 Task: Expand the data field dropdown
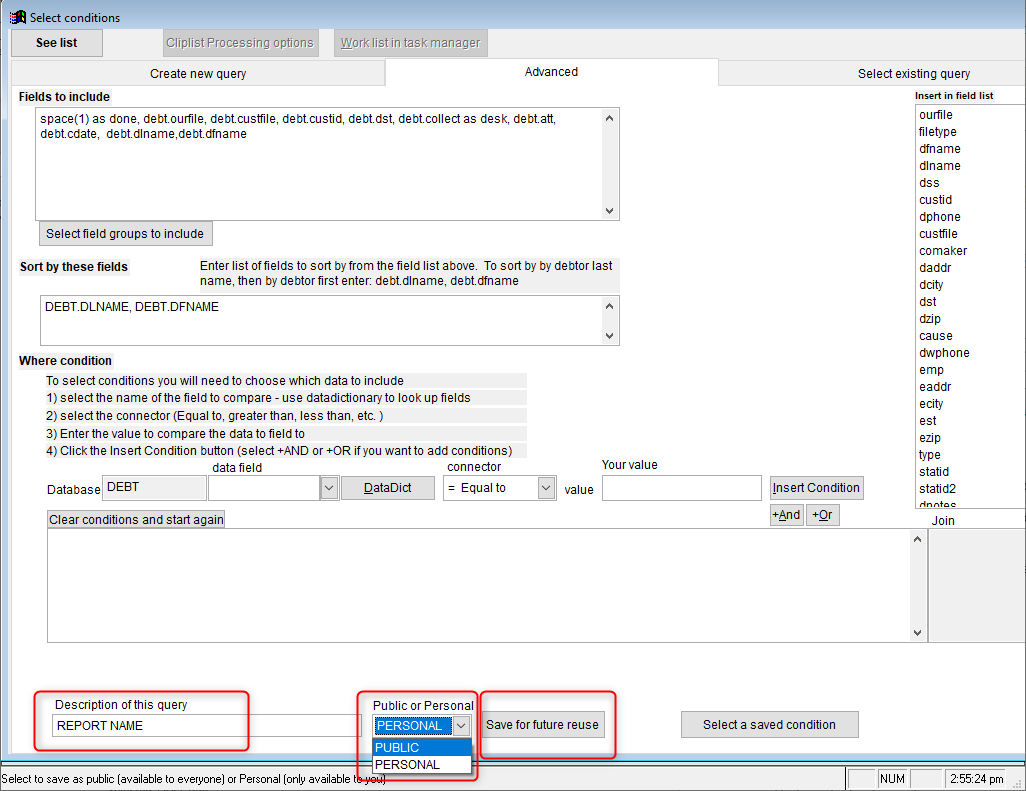point(329,488)
